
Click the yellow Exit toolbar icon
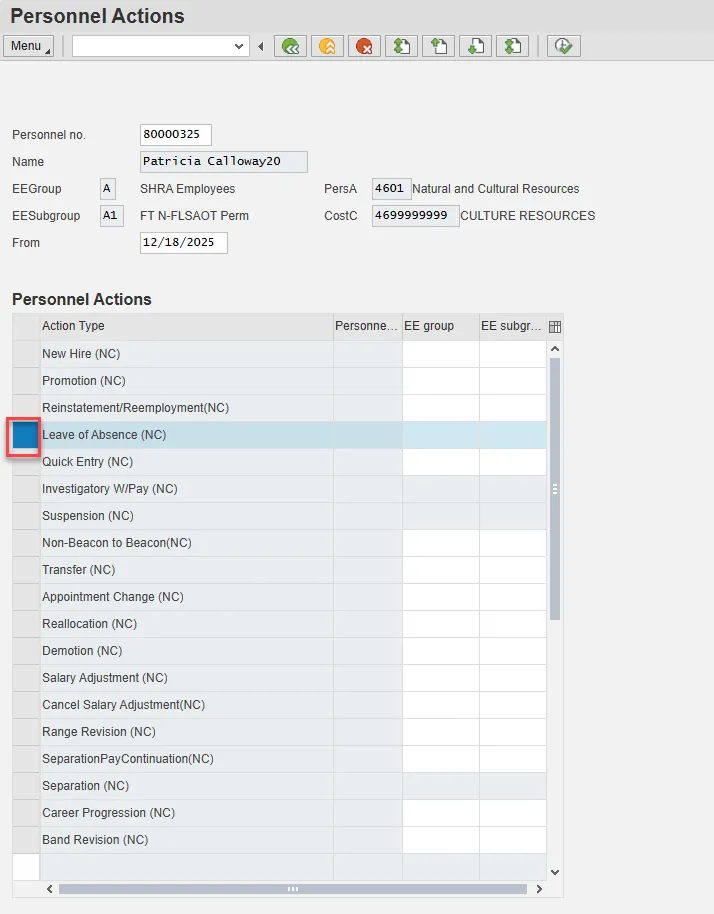[x=327, y=46]
